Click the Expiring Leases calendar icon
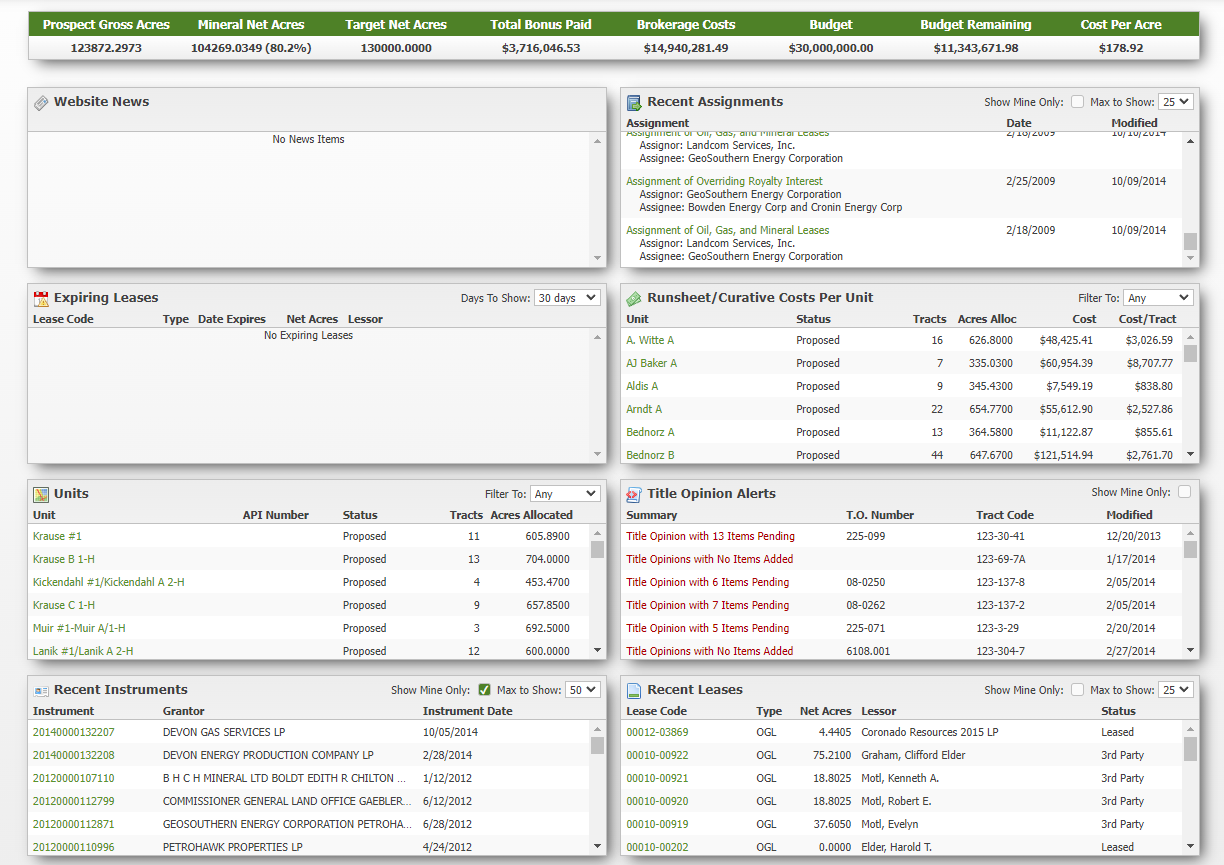 tap(41, 298)
